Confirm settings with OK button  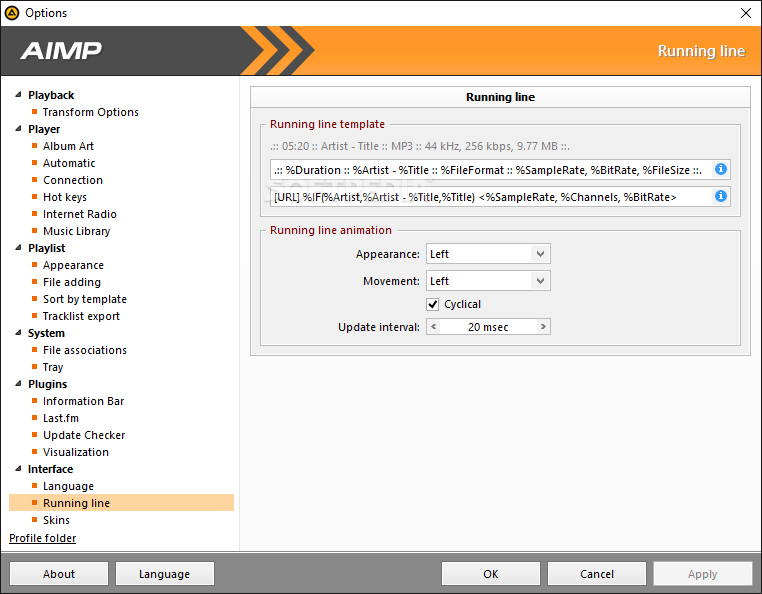pos(491,574)
